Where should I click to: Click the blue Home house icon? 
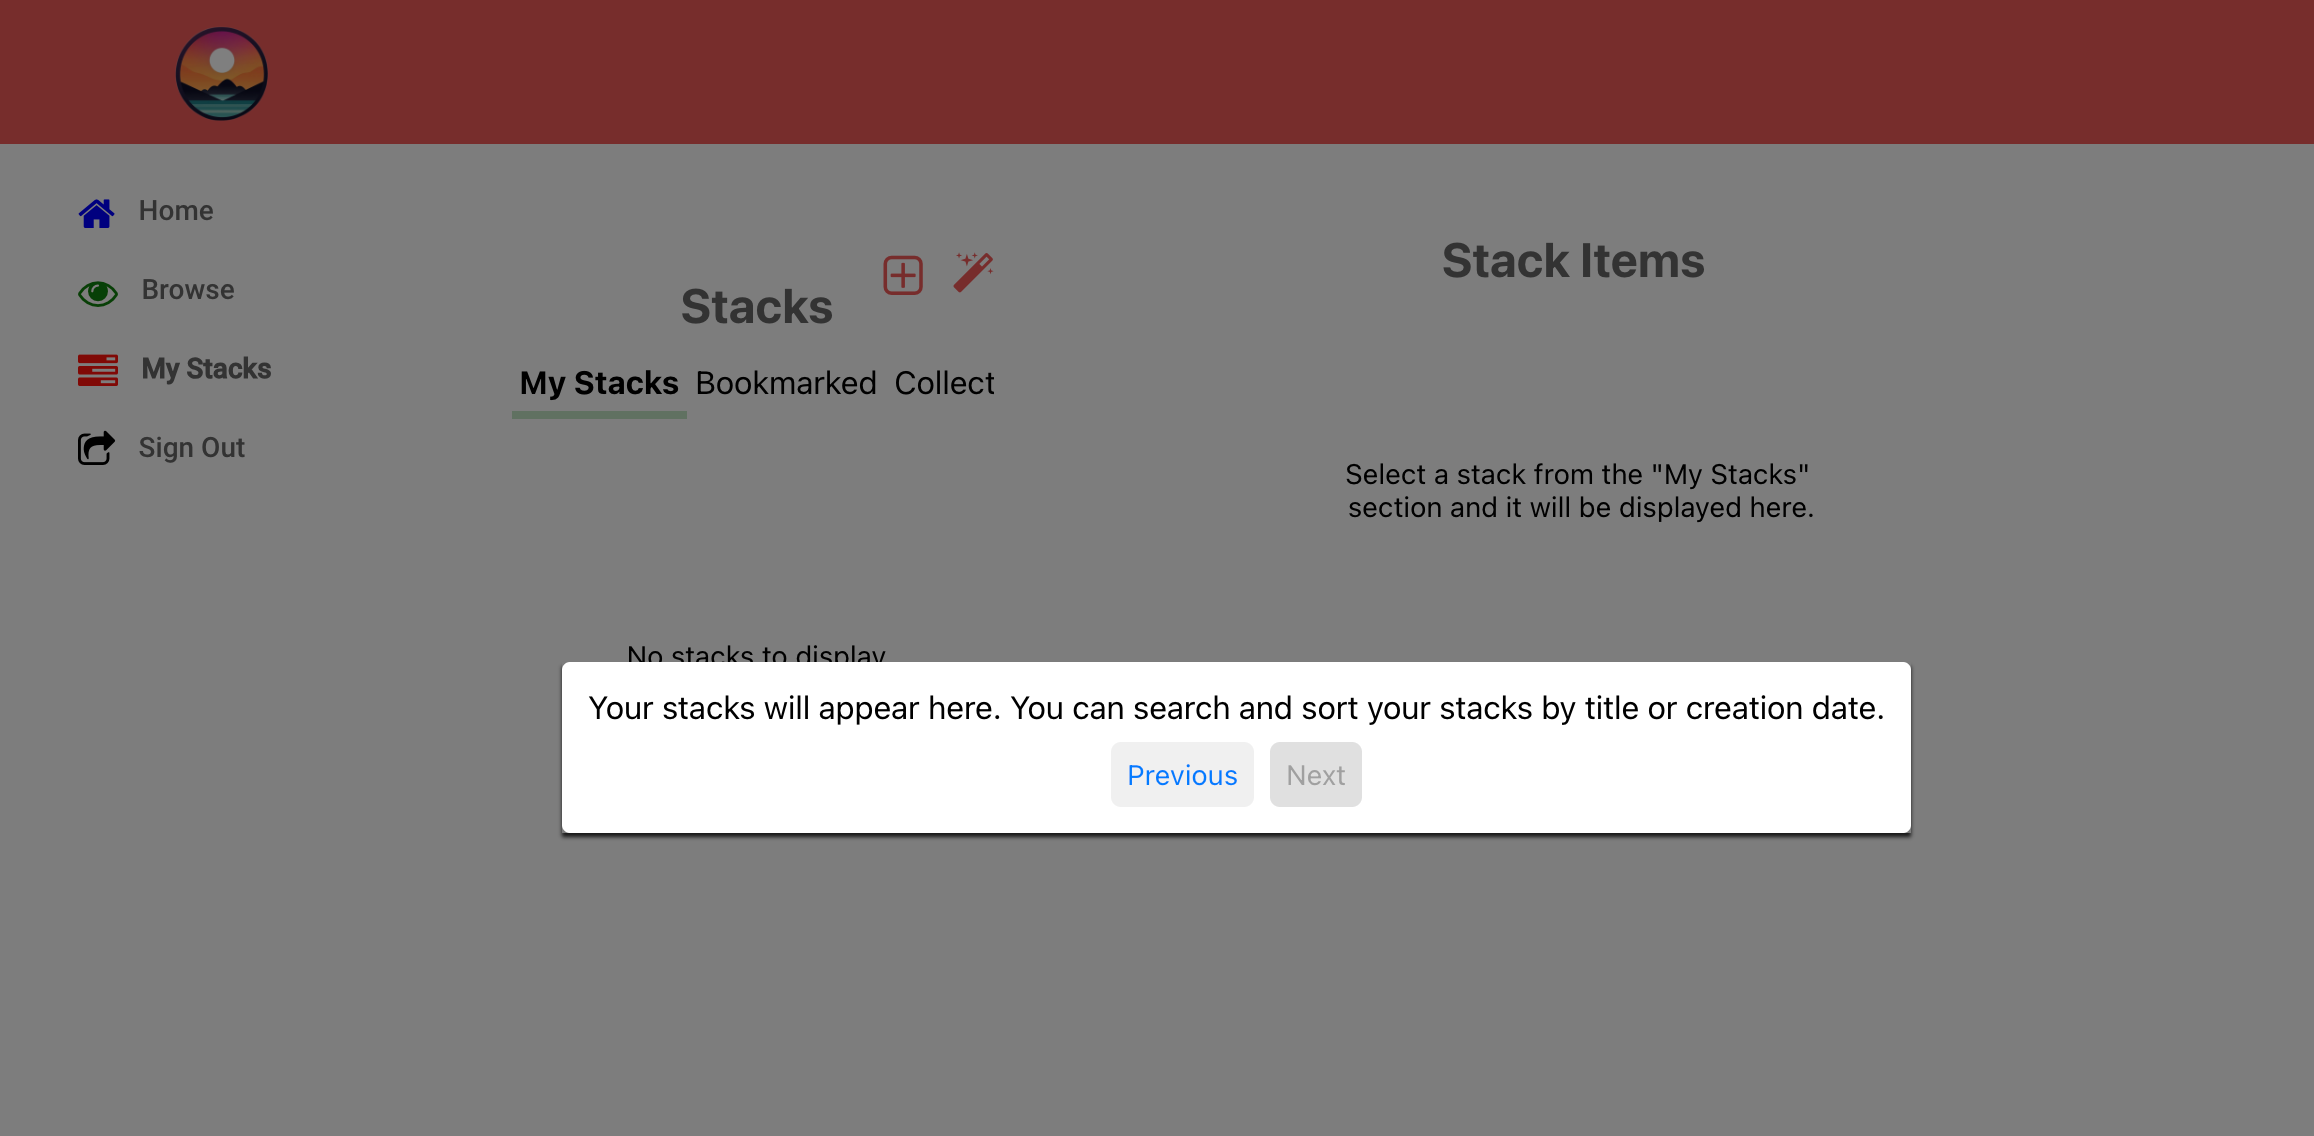(96, 212)
